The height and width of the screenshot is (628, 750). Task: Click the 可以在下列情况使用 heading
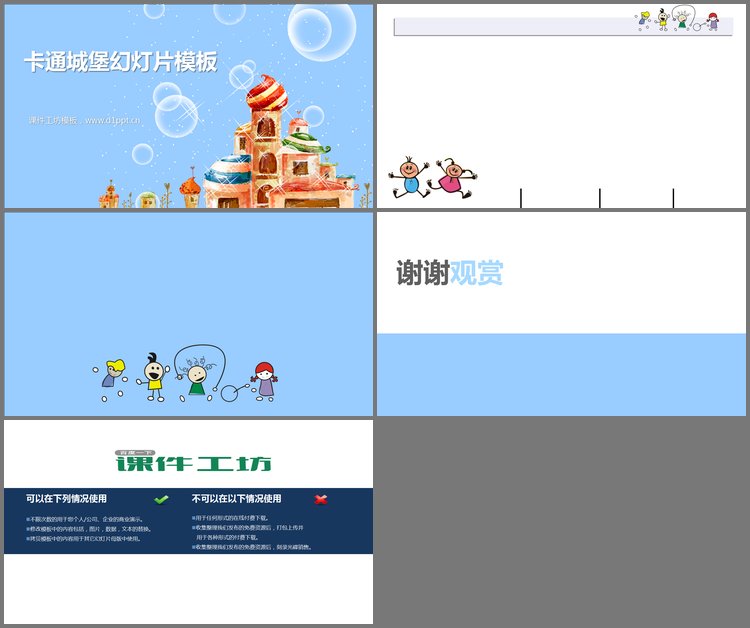point(66,498)
